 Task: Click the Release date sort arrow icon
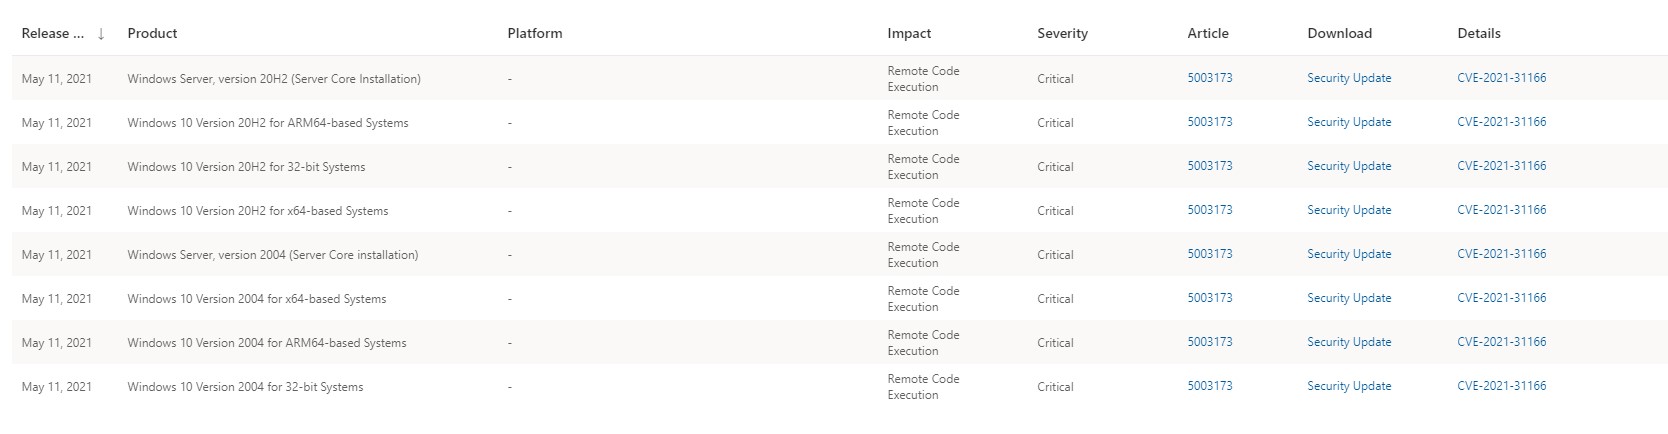coord(101,34)
